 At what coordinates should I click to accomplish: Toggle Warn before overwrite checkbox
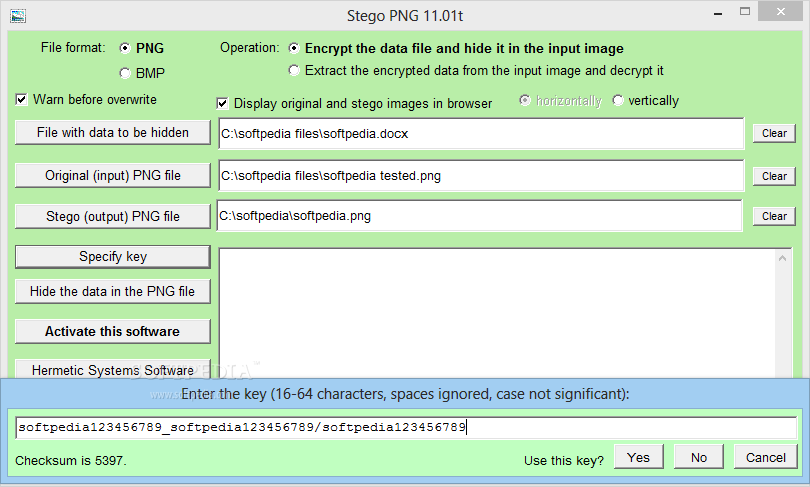(21, 99)
